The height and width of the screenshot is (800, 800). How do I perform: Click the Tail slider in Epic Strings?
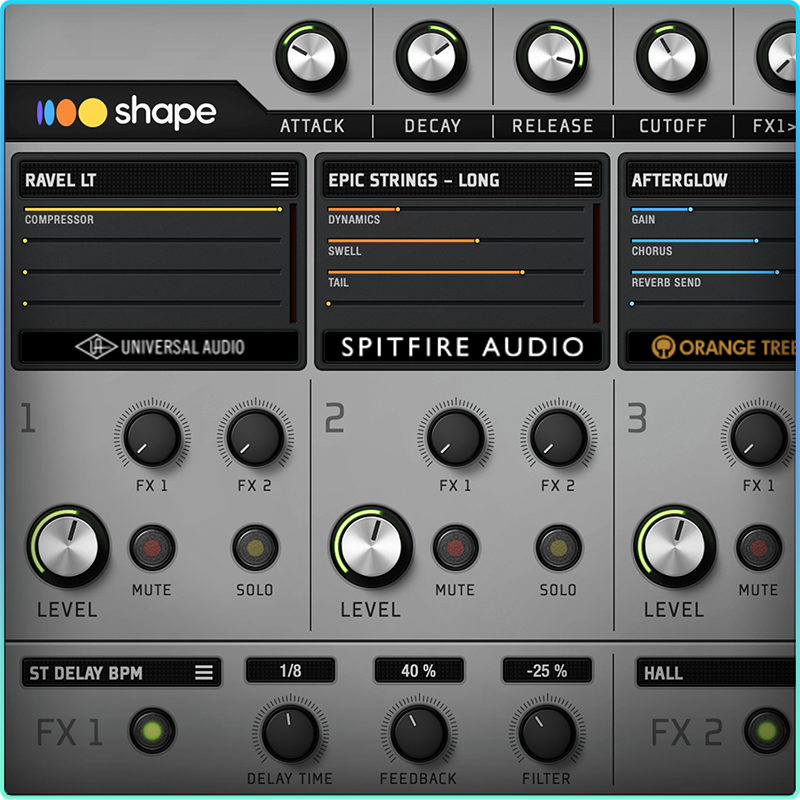coord(456,272)
